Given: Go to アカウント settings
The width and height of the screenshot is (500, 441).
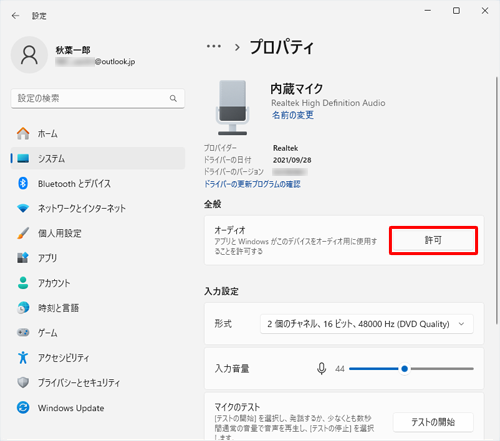Looking at the screenshot, I should pyautogui.click(x=98, y=283).
